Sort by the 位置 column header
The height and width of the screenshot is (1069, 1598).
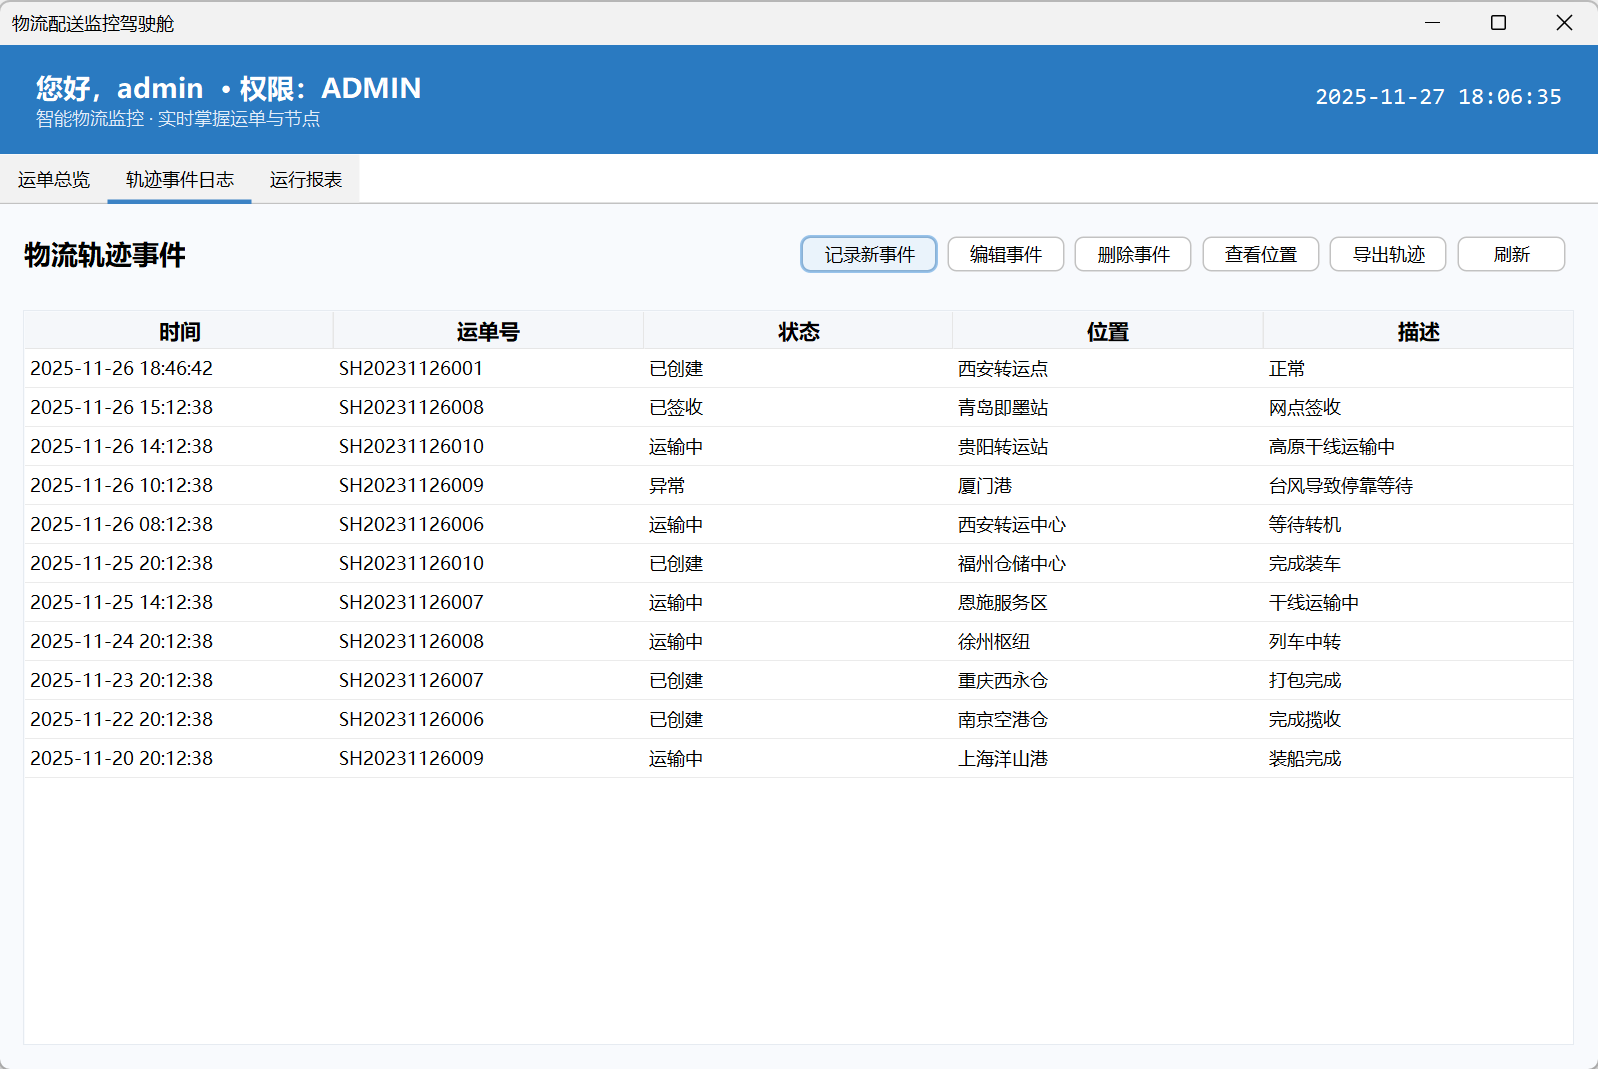(x=1108, y=331)
